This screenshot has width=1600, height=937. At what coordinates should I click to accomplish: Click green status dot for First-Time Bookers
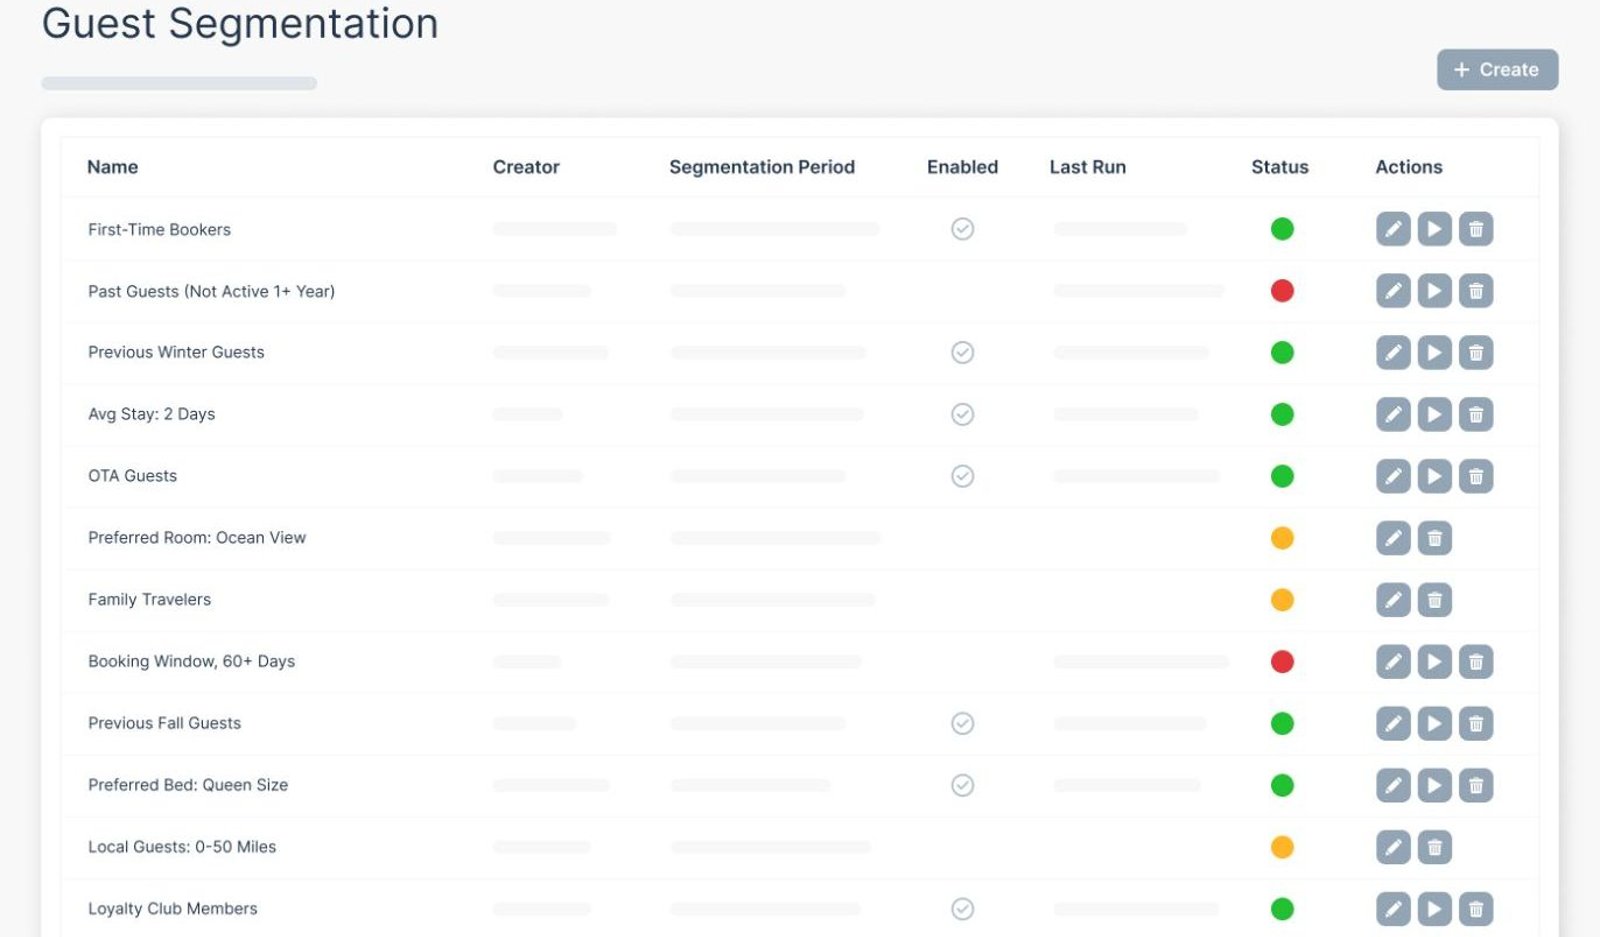1282,229
